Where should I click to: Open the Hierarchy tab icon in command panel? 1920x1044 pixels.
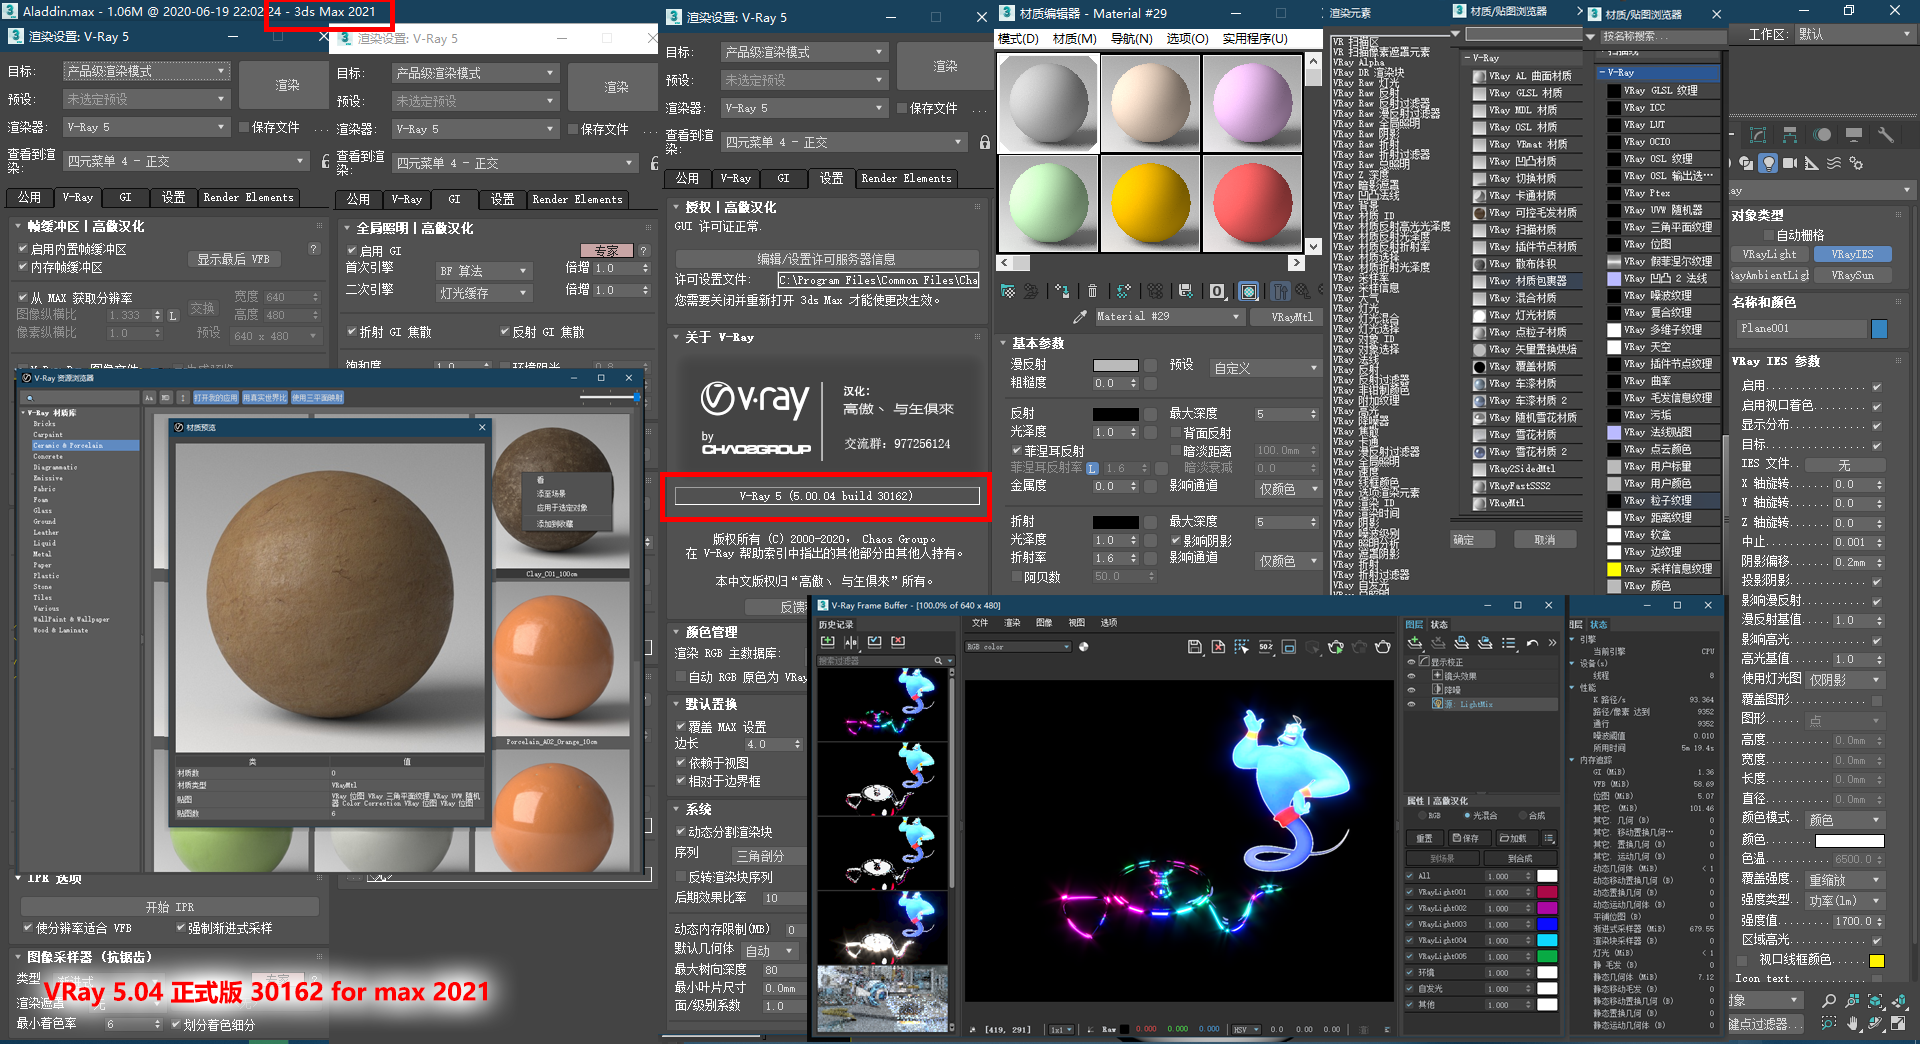tap(1790, 135)
